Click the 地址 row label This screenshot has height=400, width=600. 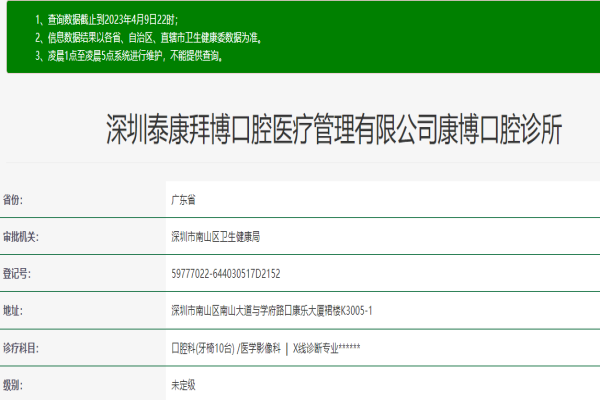tap(14, 310)
